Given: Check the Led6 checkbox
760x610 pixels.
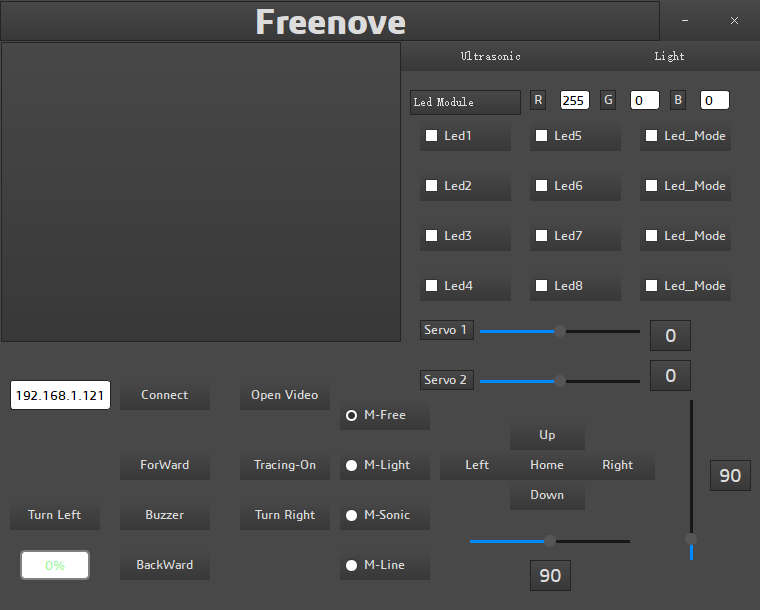Looking at the screenshot, I should [x=541, y=186].
